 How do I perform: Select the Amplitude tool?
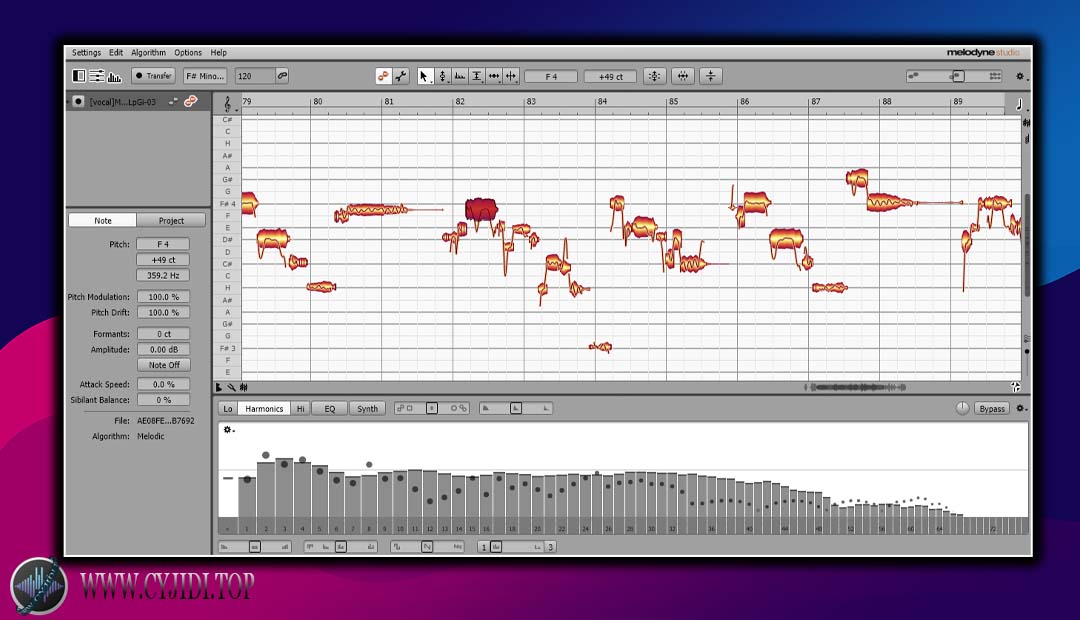[477, 76]
